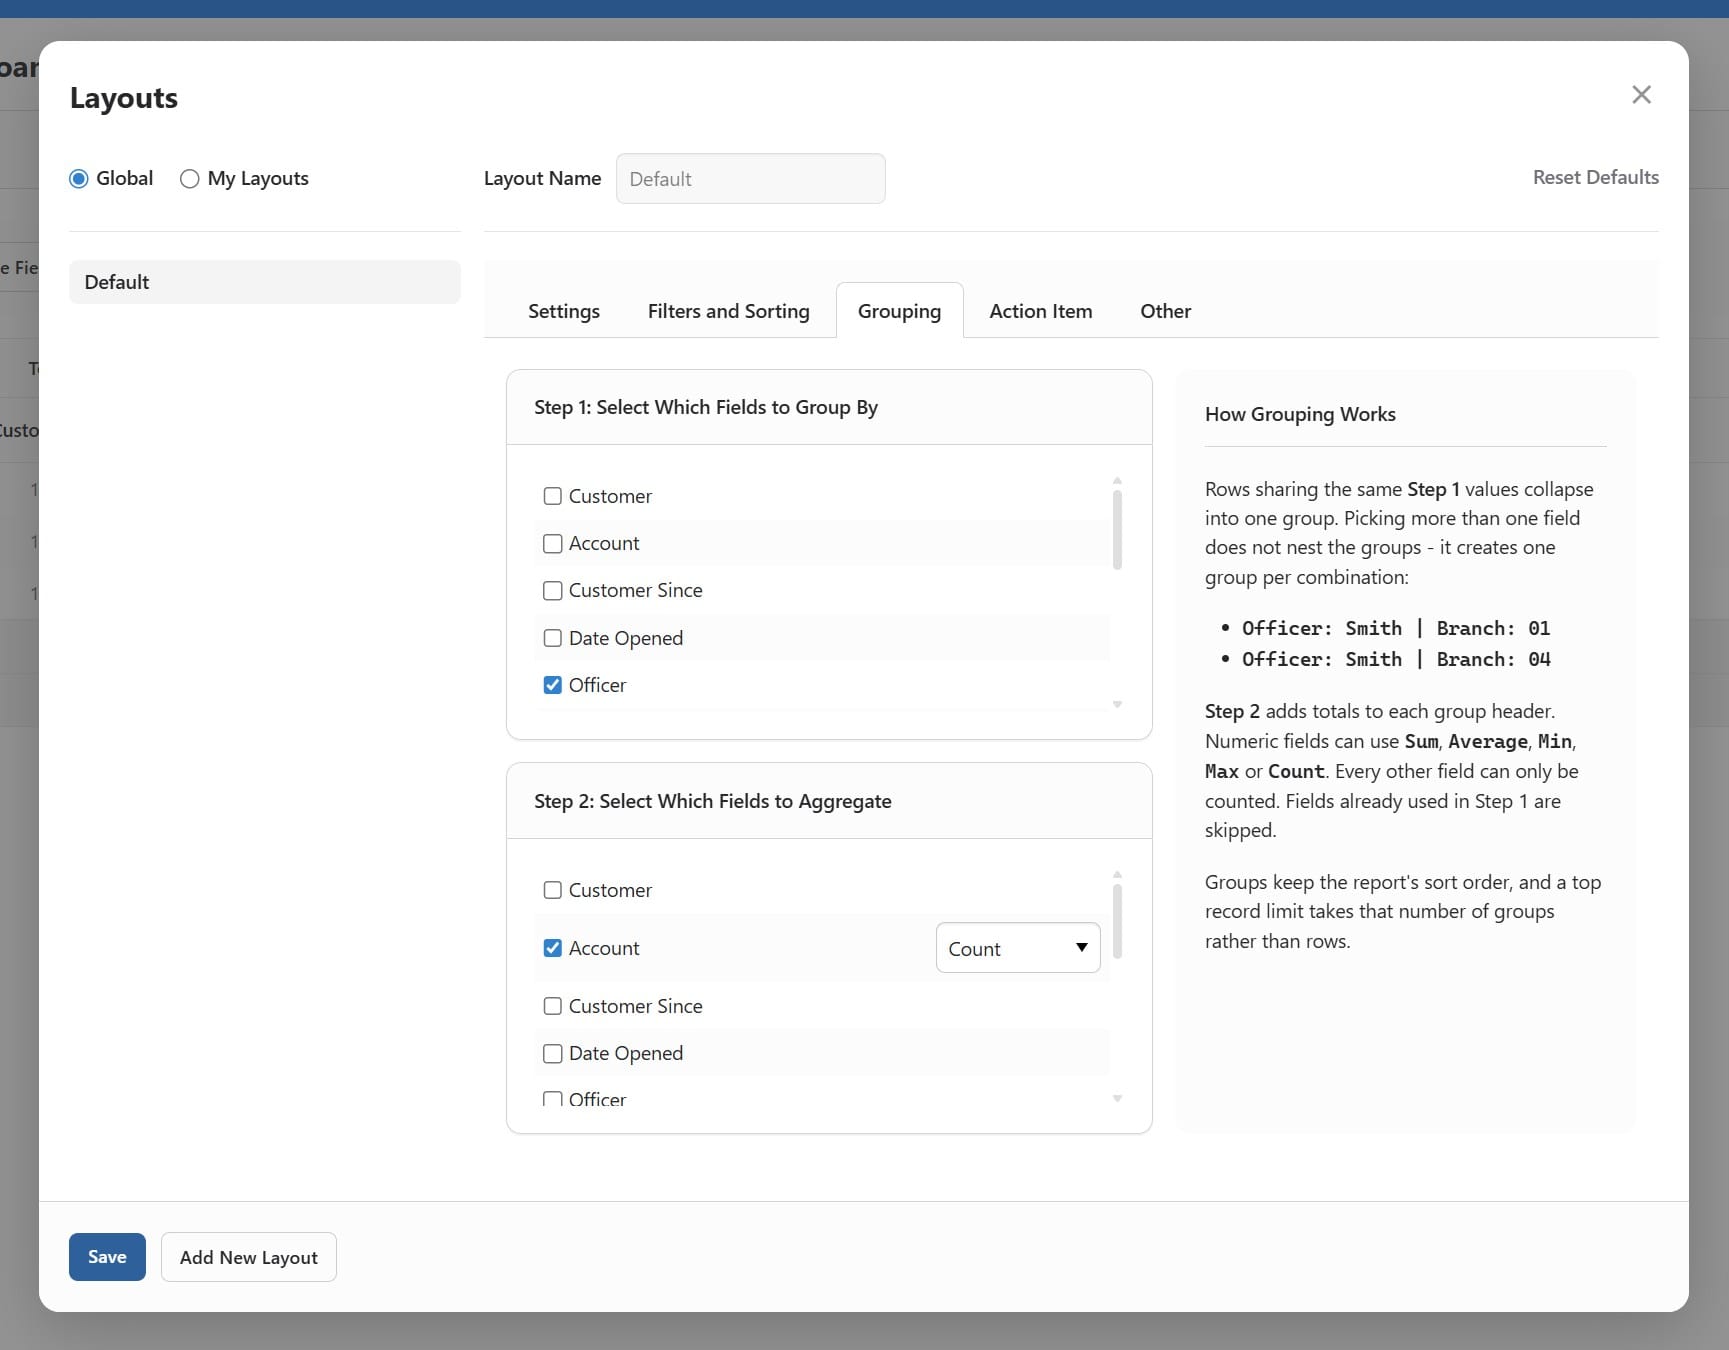The width and height of the screenshot is (1729, 1350).
Task: Click the Step 1 list scrollbar thumb
Action: click(x=1117, y=529)
